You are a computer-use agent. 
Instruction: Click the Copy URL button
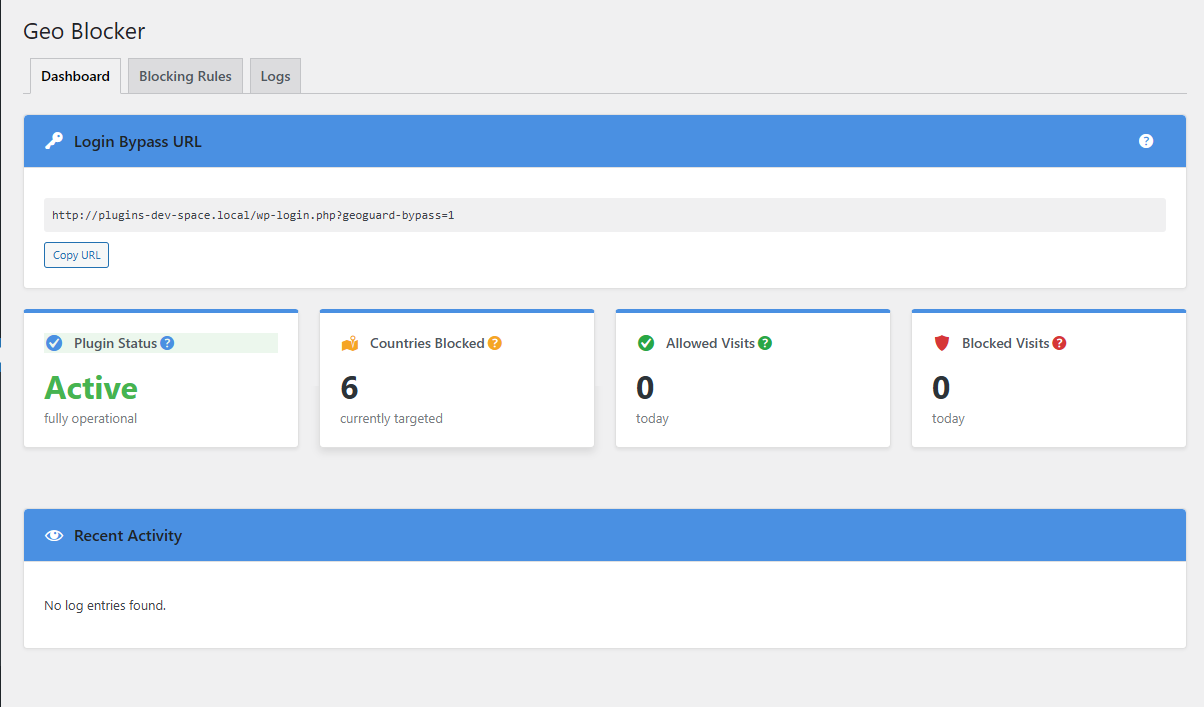coord(76,255)
